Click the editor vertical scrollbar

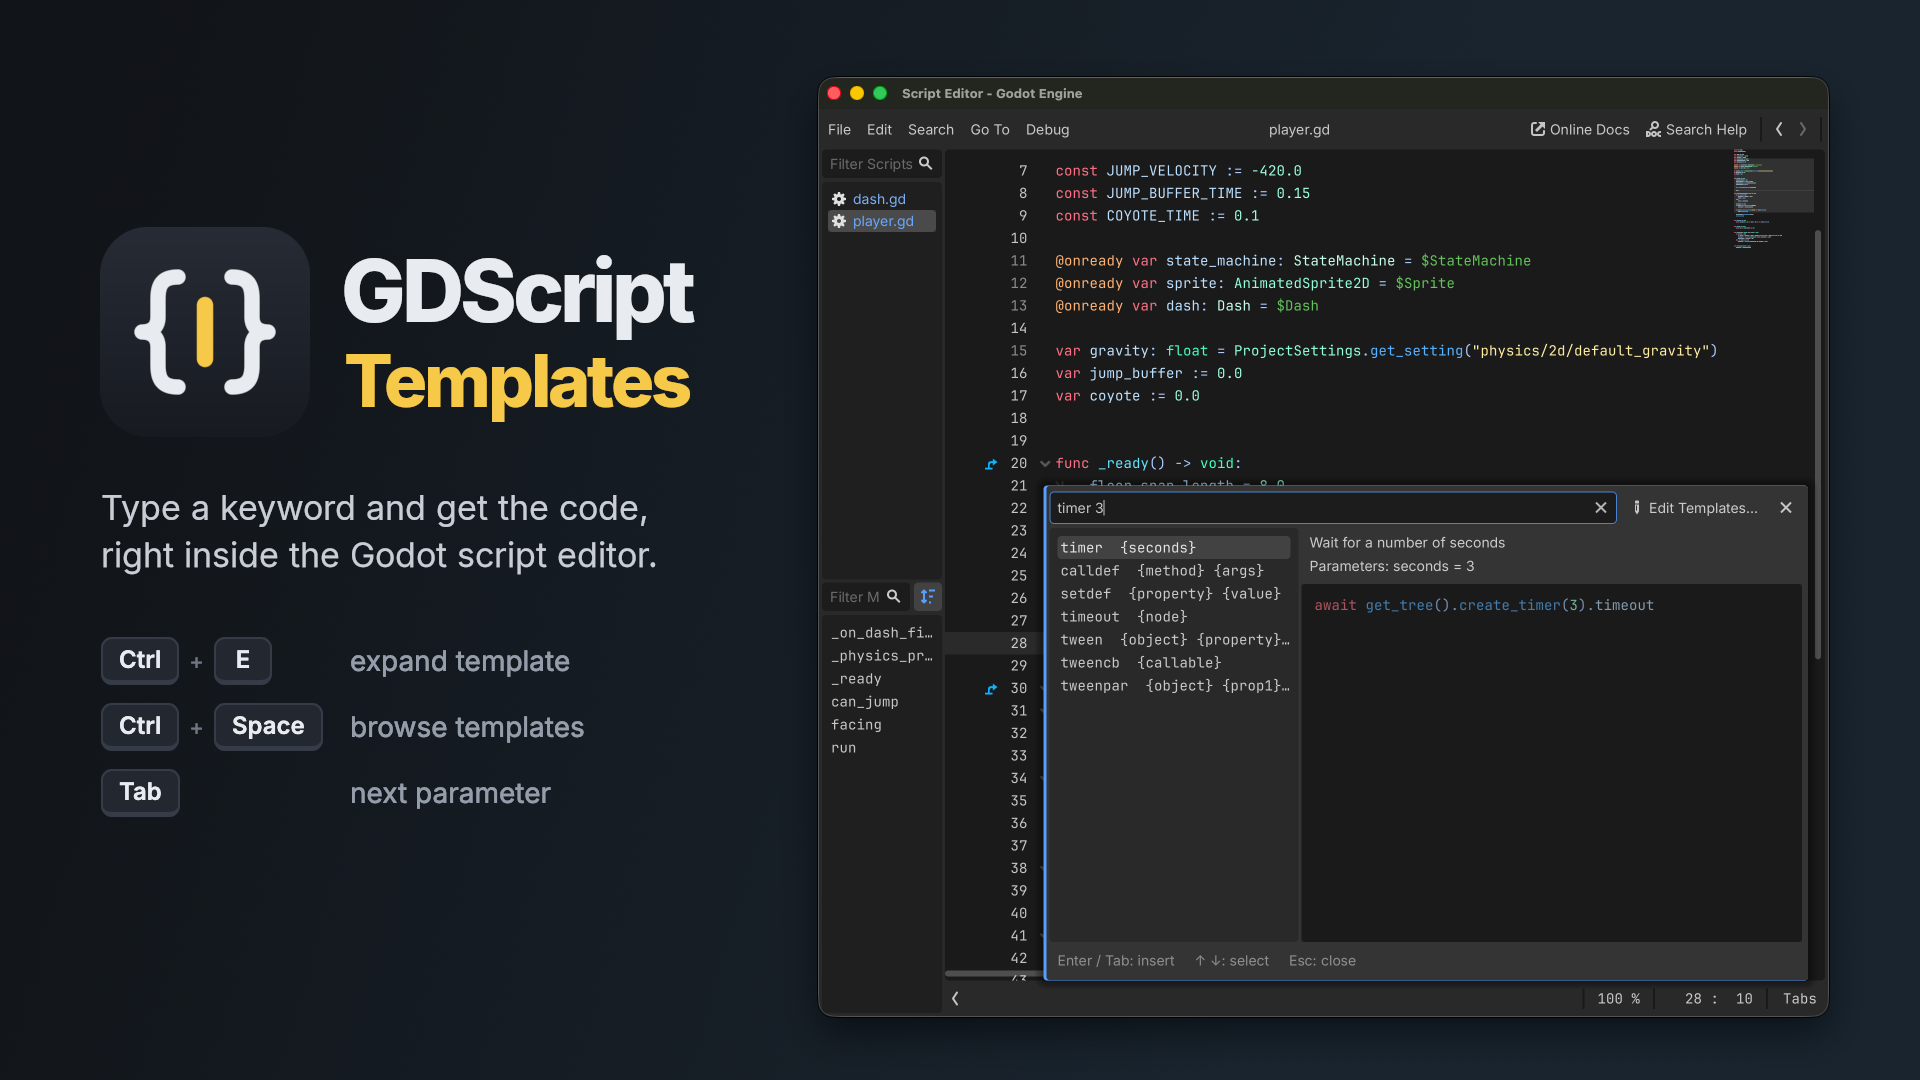[x=1818, y=445]
